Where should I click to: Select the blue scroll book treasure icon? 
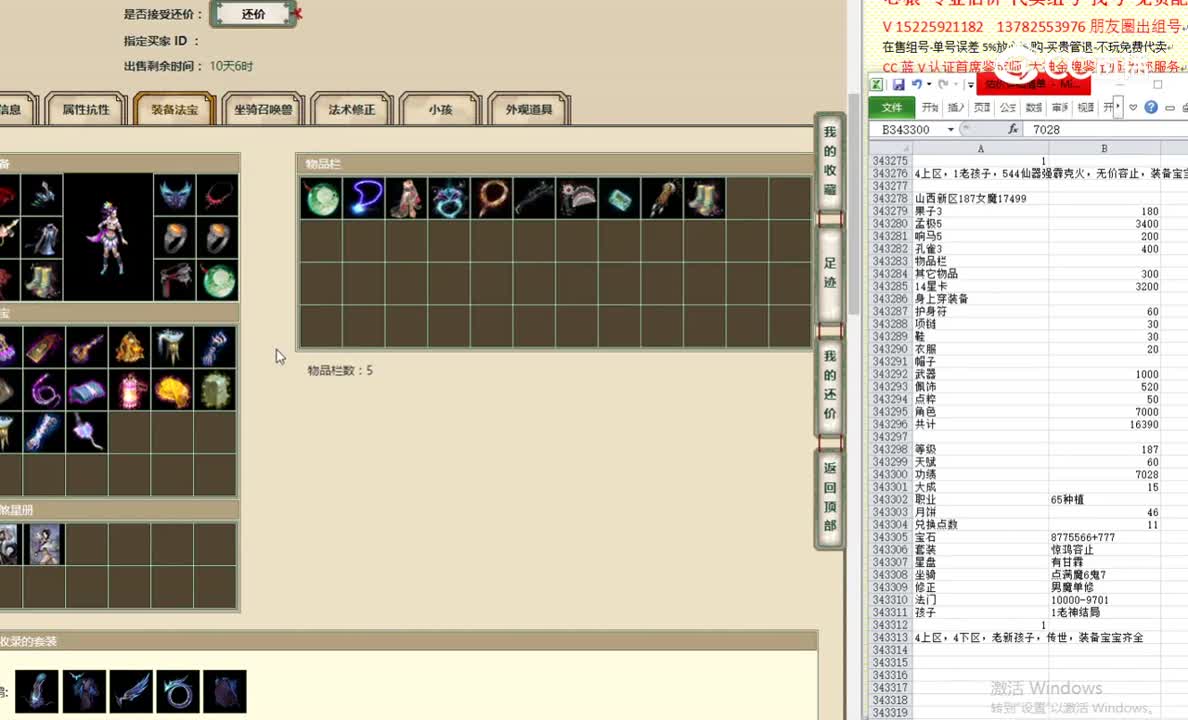click(x=86, y=390)
